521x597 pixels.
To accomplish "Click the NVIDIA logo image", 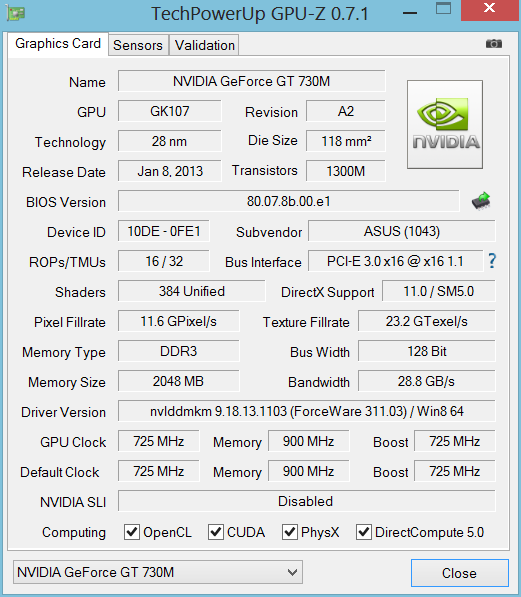I will pyautogui.click(x=445, y=125).
